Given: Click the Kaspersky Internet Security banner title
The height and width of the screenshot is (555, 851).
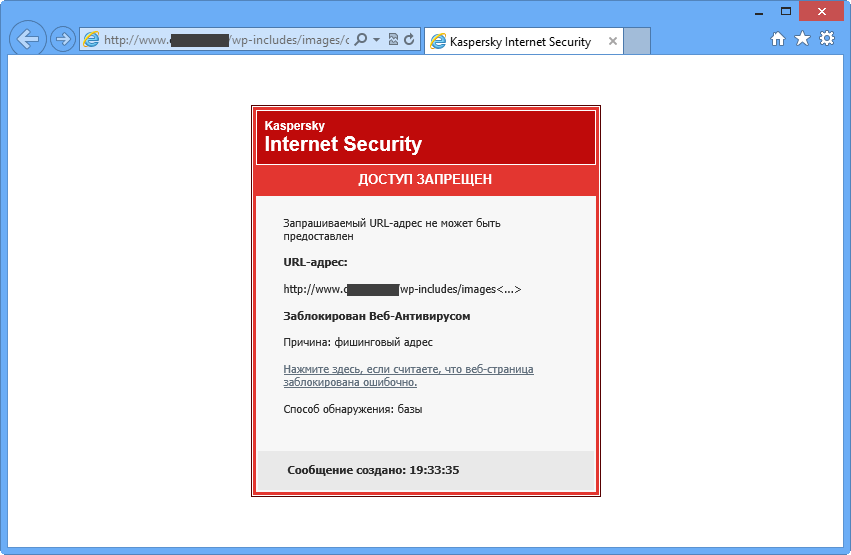Looking at the screenshot, I should pos(343,137).
